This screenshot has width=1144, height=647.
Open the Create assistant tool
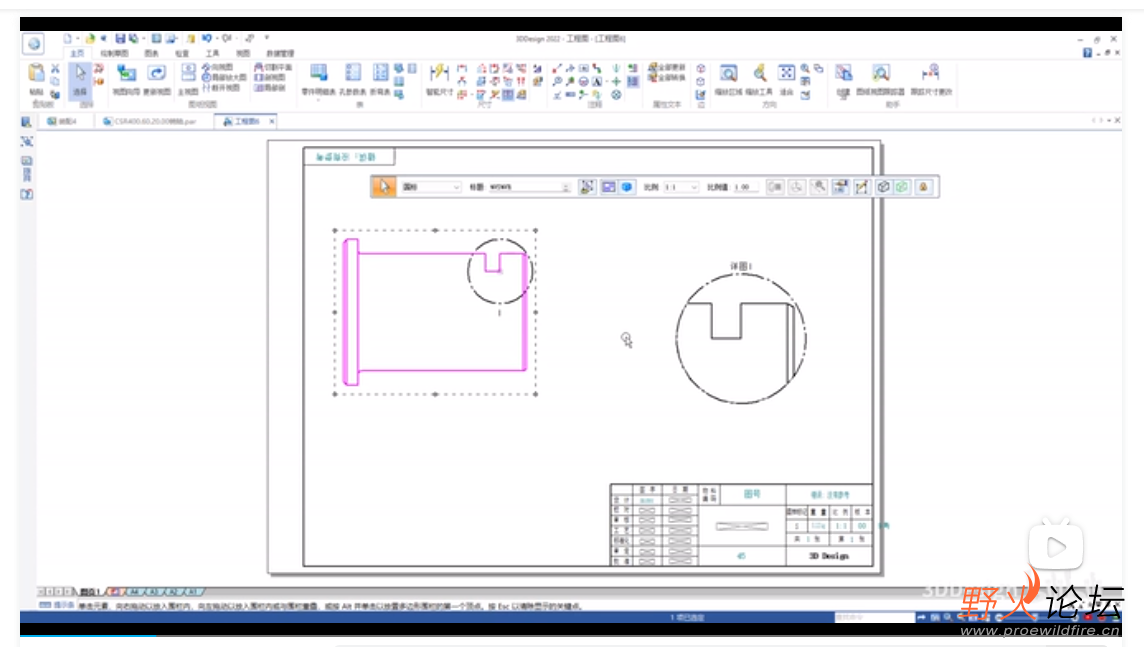pos(843,80)
